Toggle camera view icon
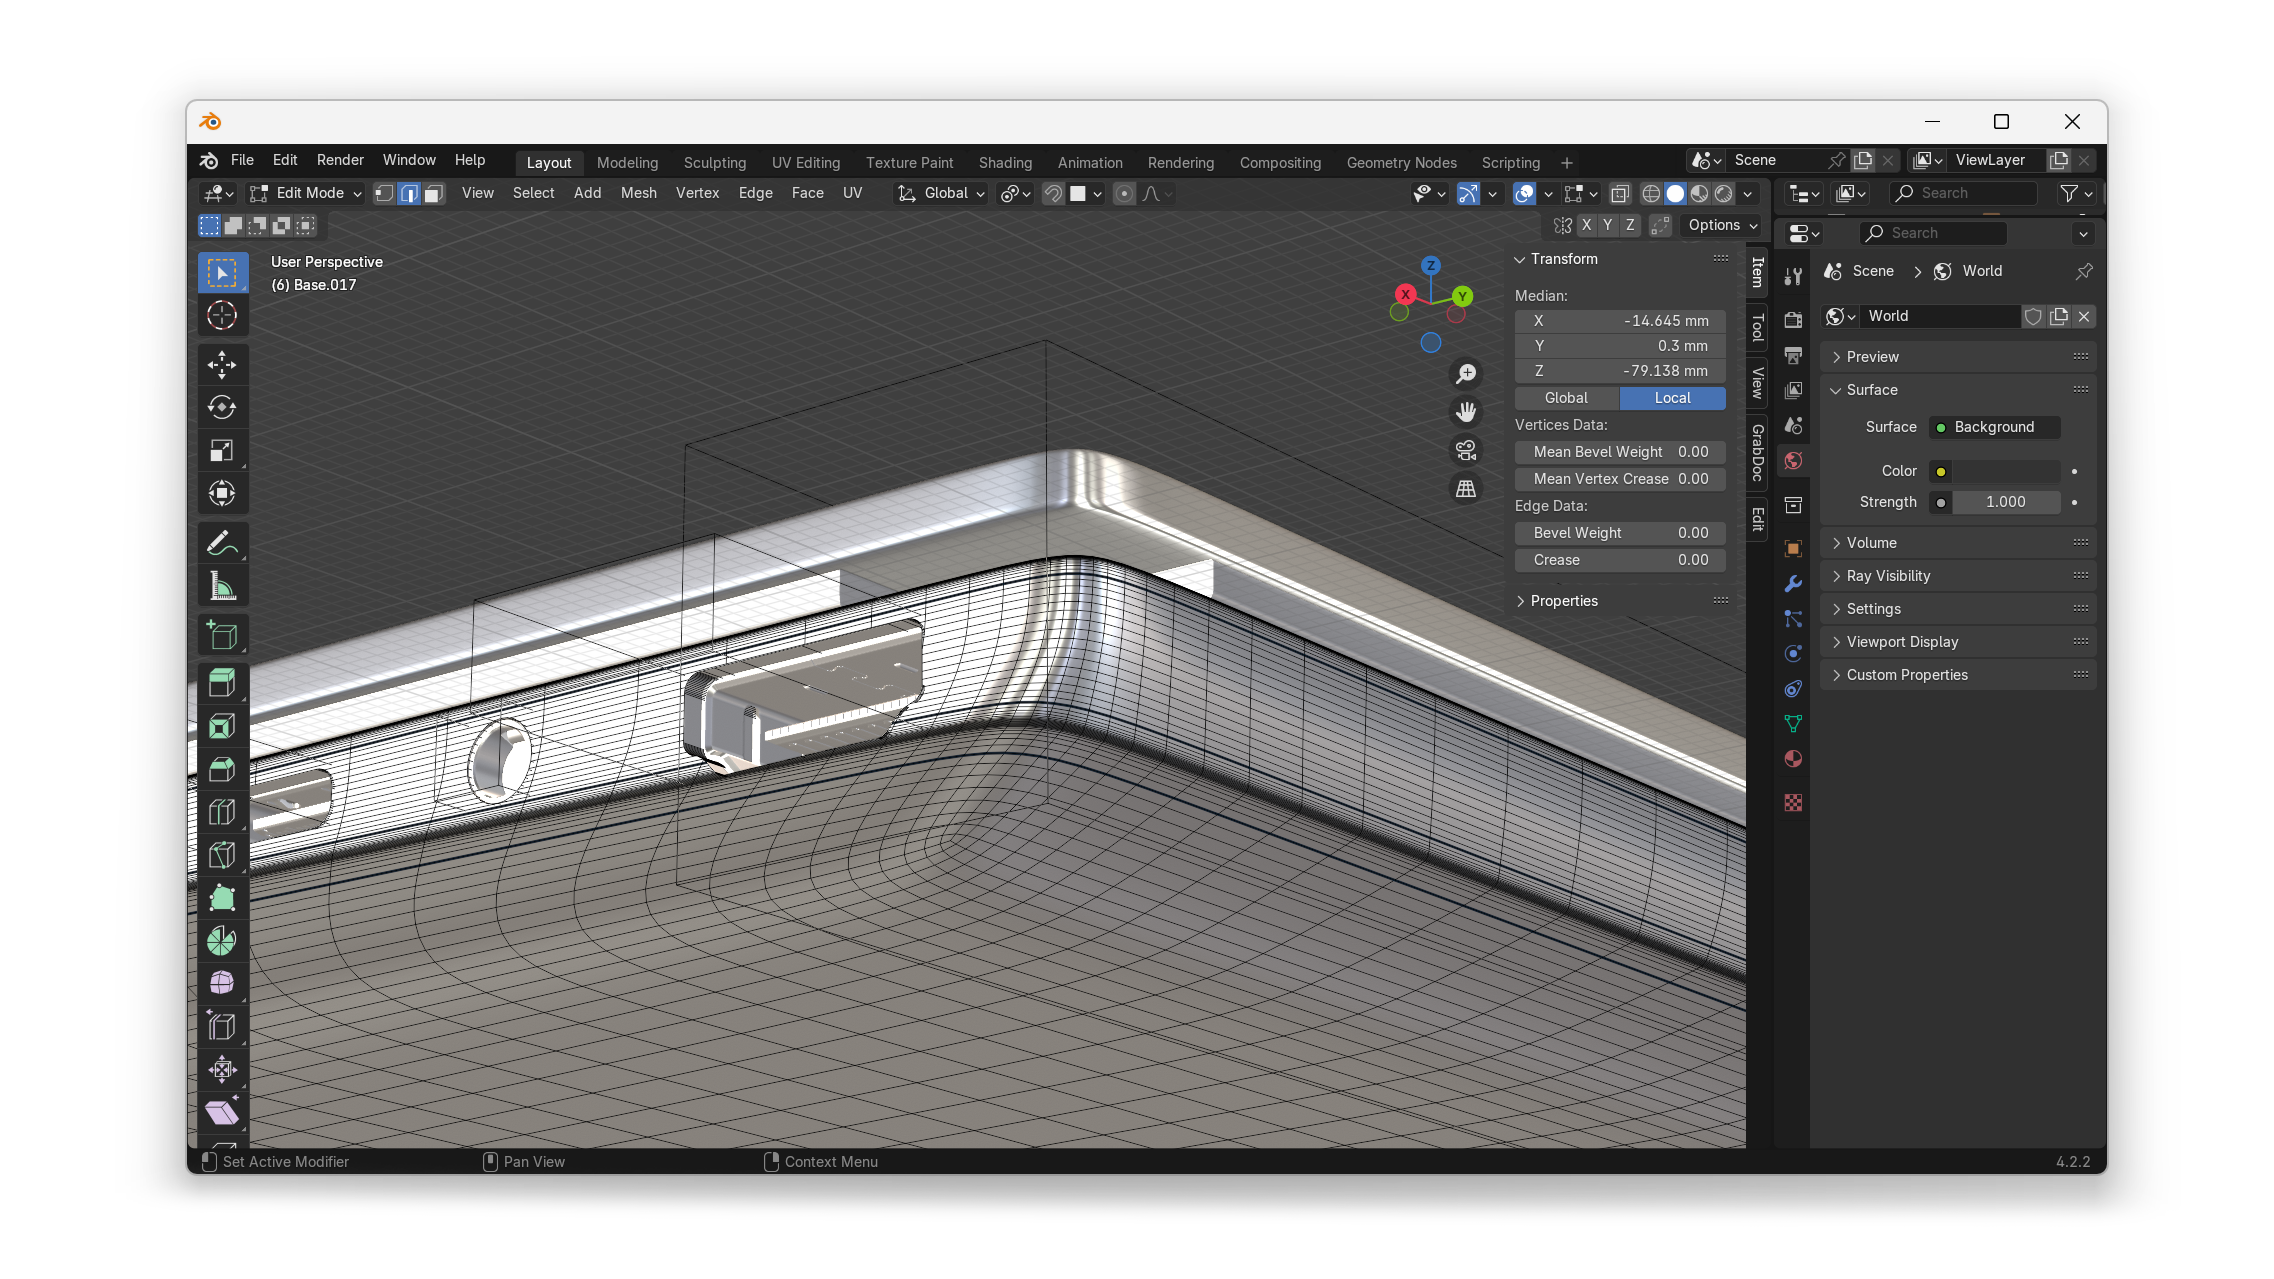The image size is (2274, 1279). tap(1466, 450)
